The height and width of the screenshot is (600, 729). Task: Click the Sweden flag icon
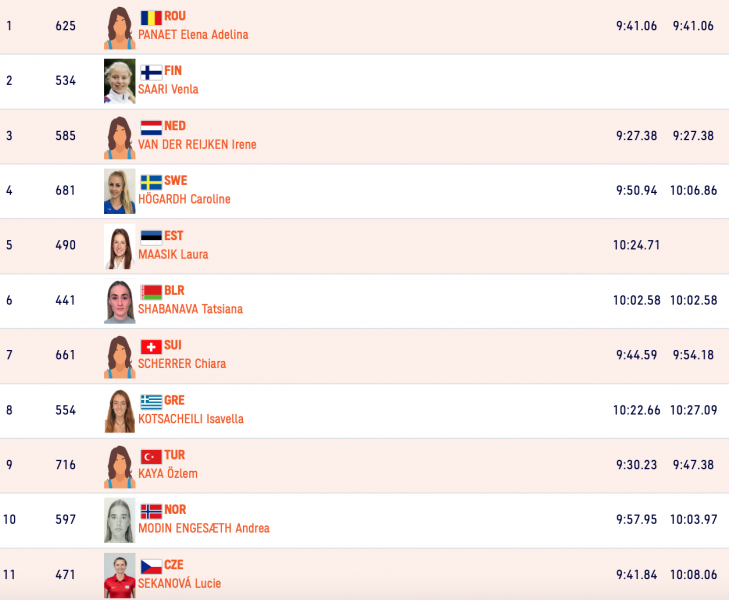click(x=151, y=182)
